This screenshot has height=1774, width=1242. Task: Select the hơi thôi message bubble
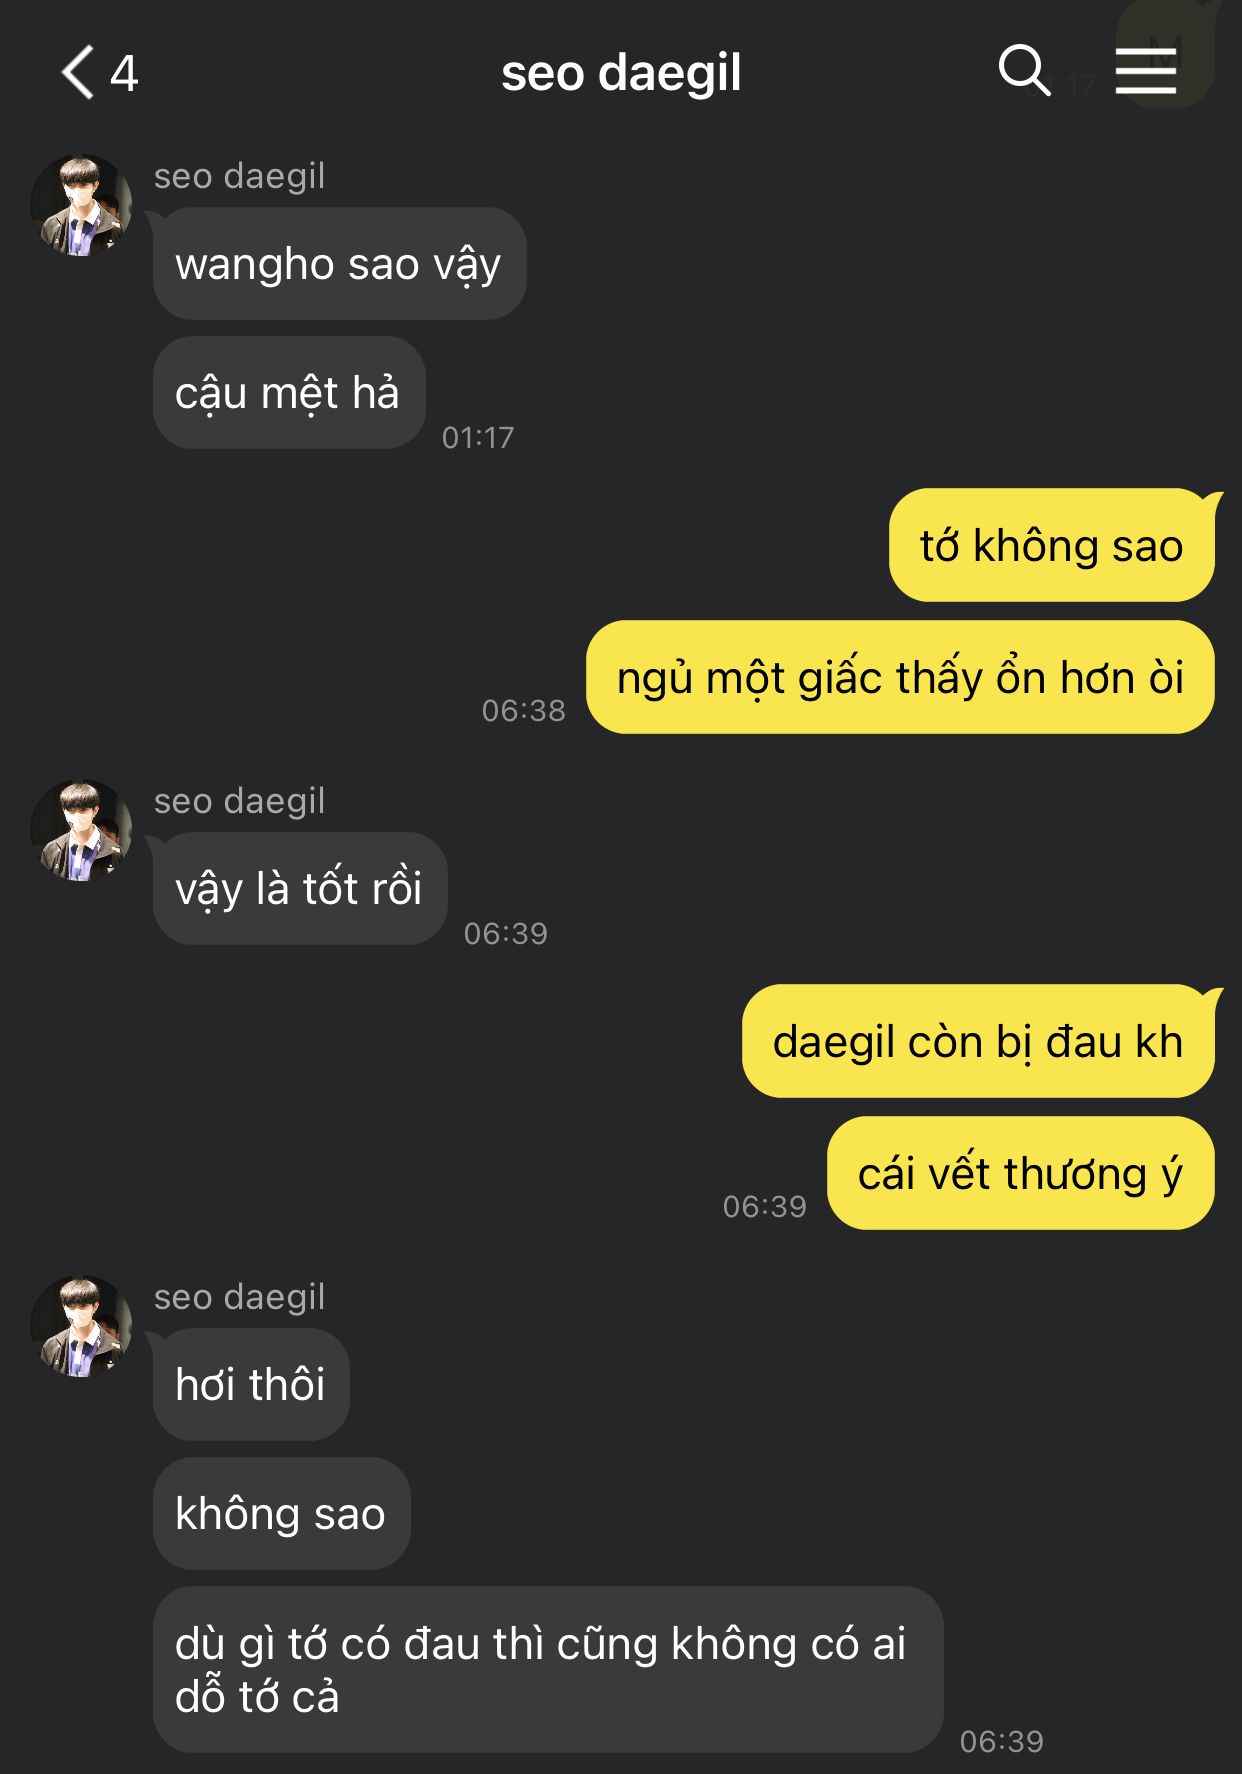coord(251,1385)
